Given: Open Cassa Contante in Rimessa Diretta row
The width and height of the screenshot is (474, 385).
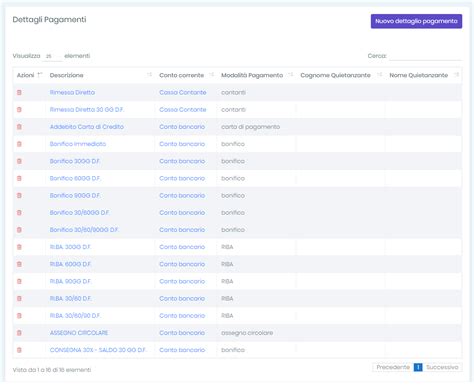Looking at the screenshot, I should pyautogui.click(x=183, y=92).
